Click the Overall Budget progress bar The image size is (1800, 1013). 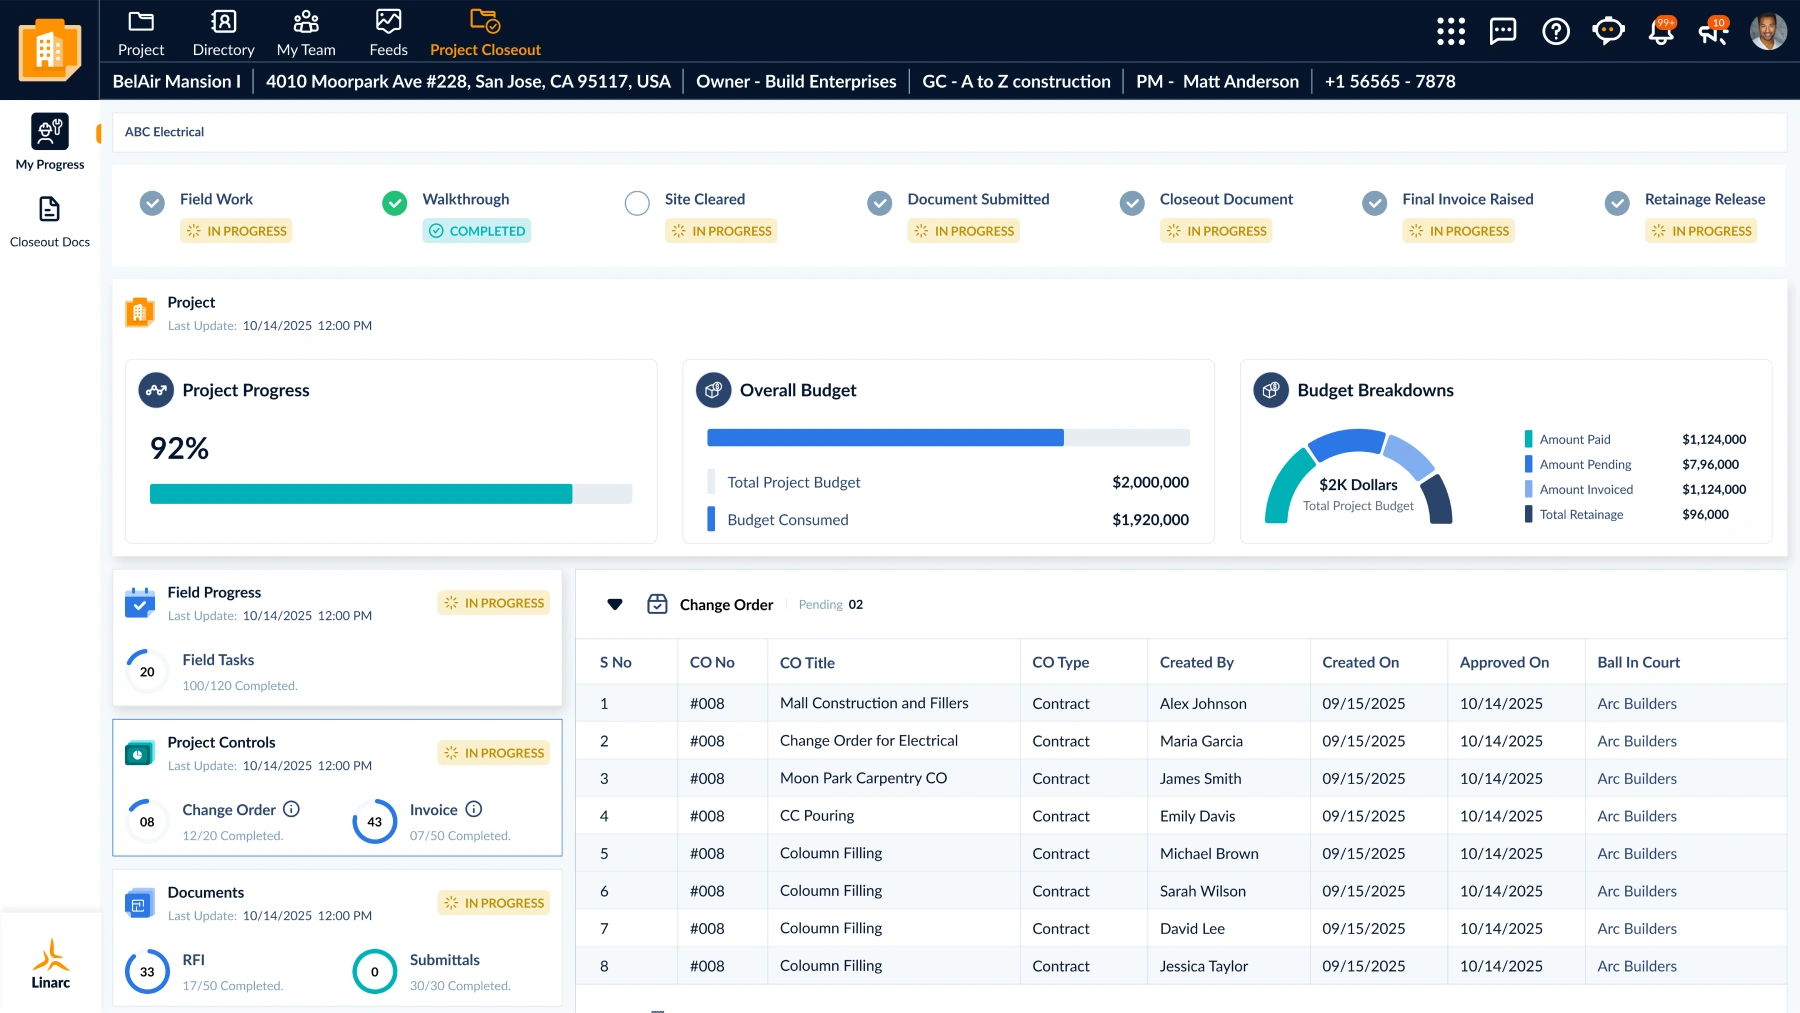(948, 437)
